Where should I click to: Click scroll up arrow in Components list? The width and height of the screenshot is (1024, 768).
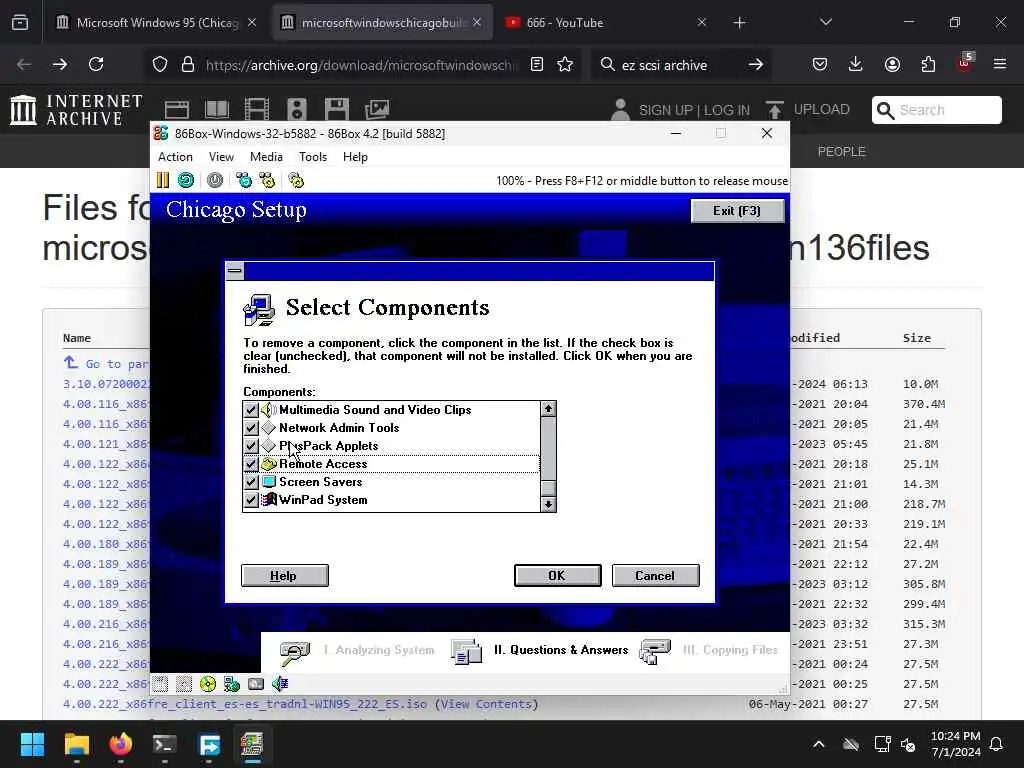click(548, 409)
